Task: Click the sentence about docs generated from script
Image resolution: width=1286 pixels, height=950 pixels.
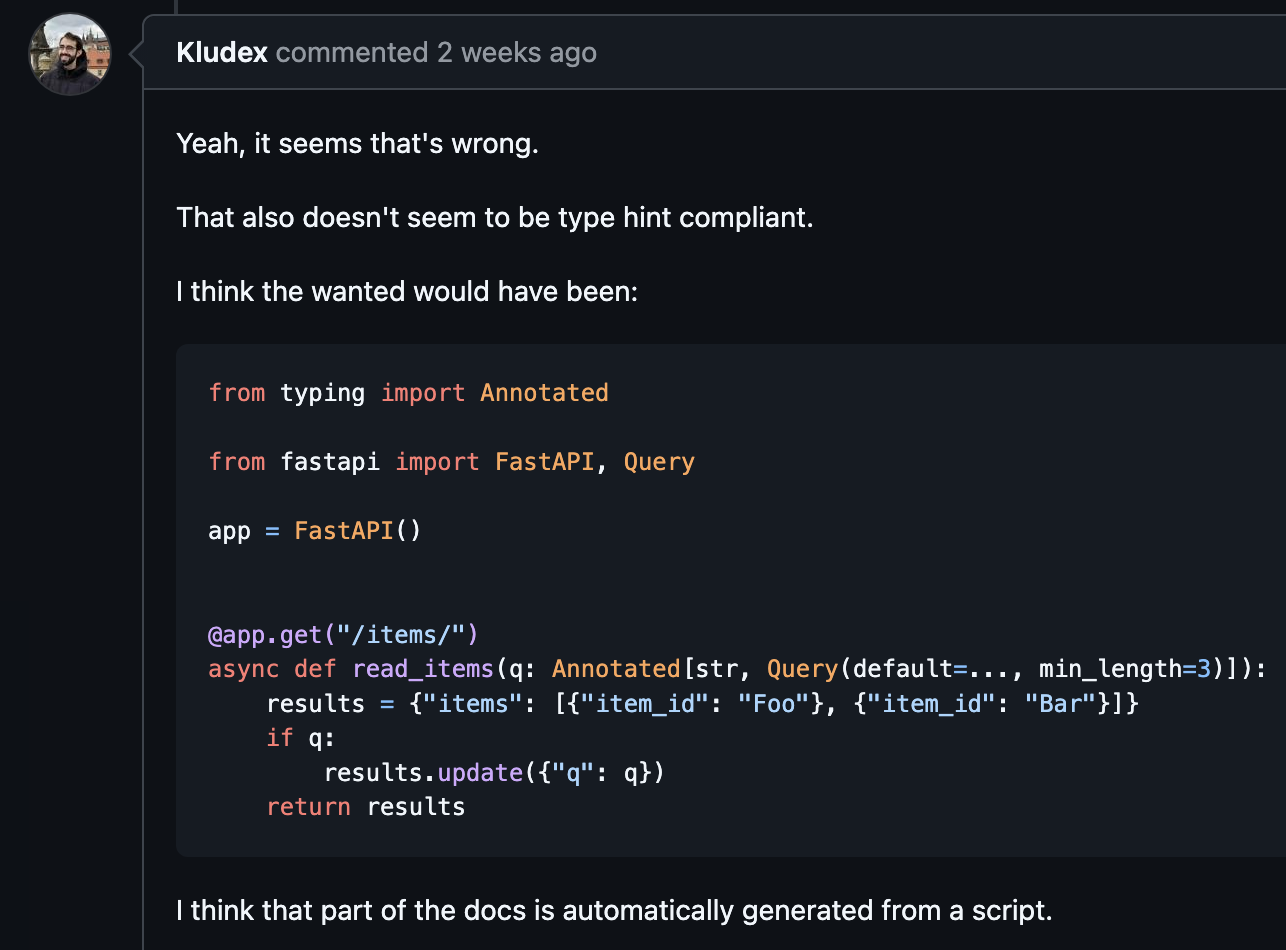Action: coord(614,910)
